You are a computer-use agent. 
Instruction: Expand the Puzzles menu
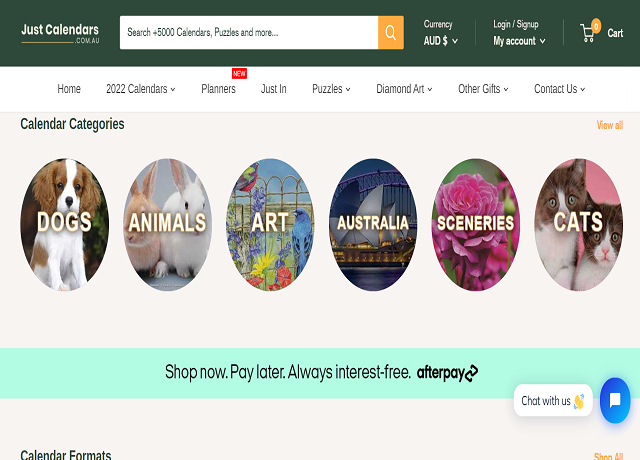(x=331, y=89)
